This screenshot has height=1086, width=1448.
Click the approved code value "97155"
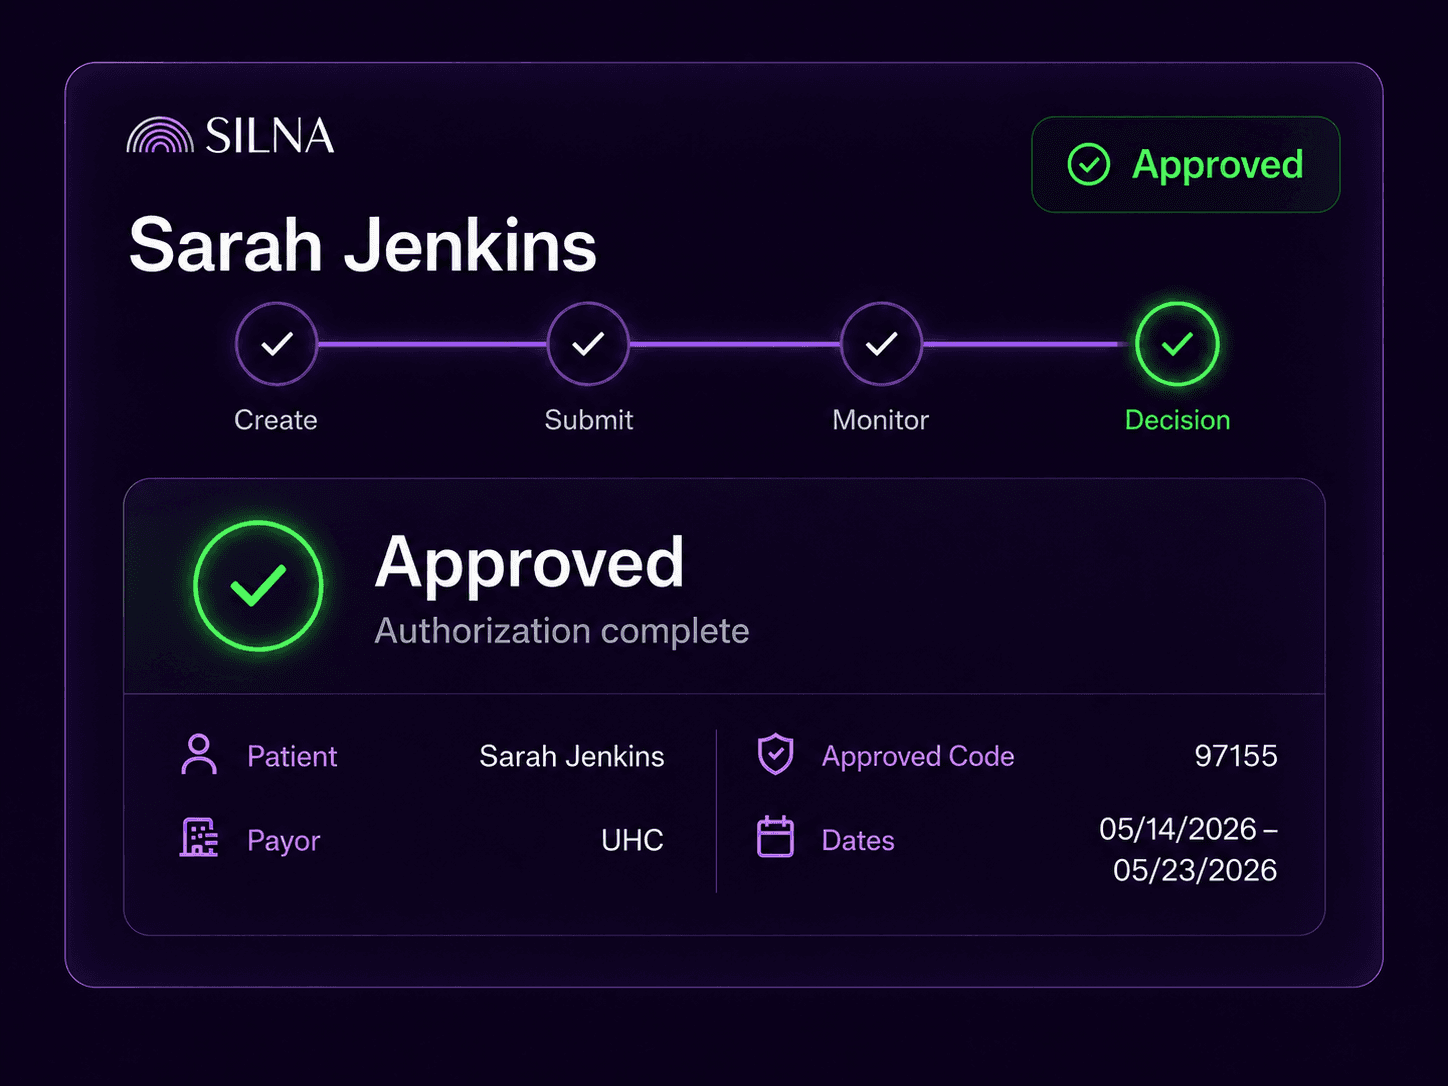1236,756
